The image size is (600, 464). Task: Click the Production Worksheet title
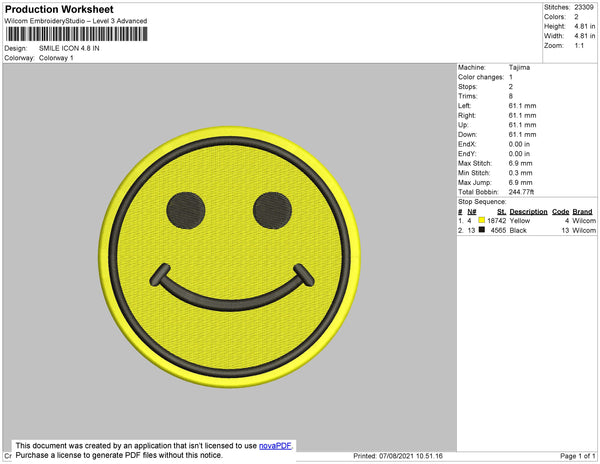[59, 10]
